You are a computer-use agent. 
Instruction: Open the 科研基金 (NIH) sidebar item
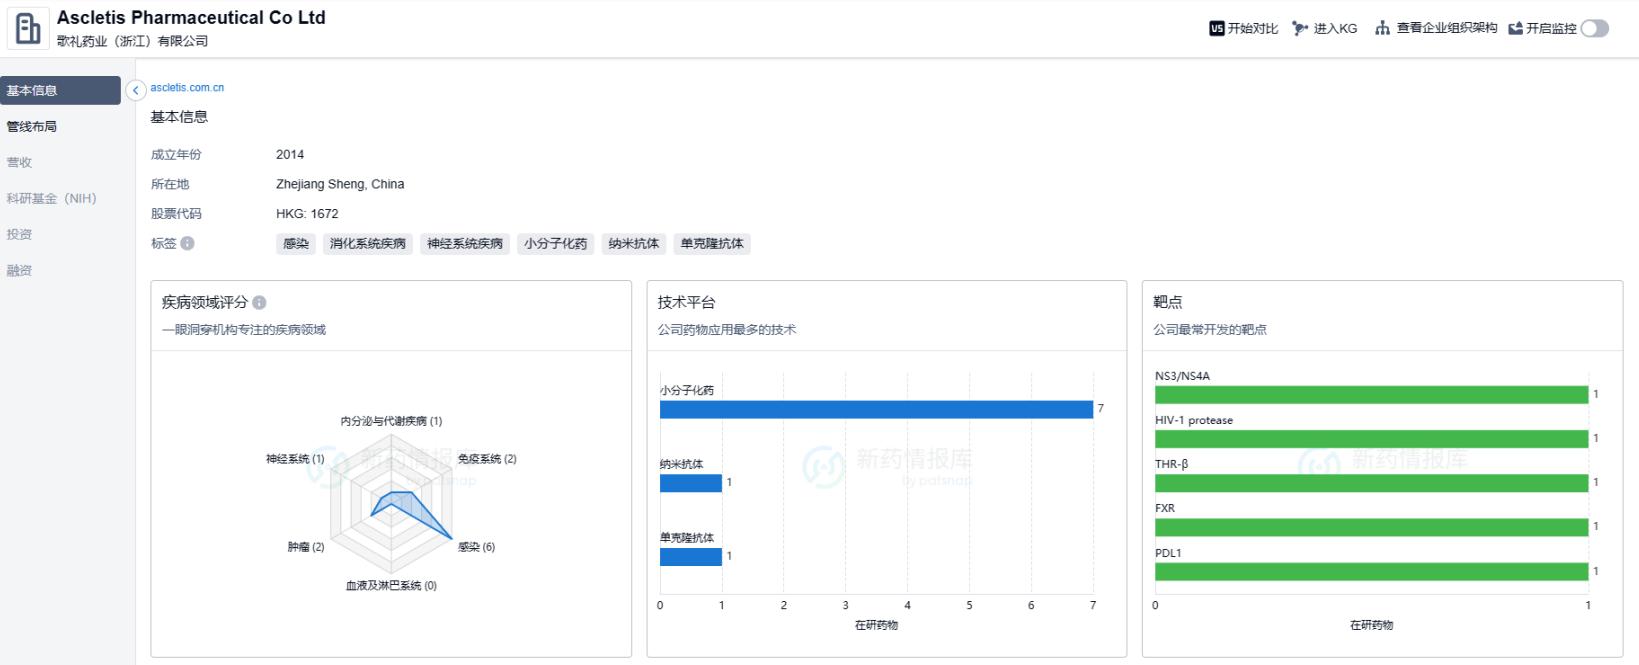[52, 198]
